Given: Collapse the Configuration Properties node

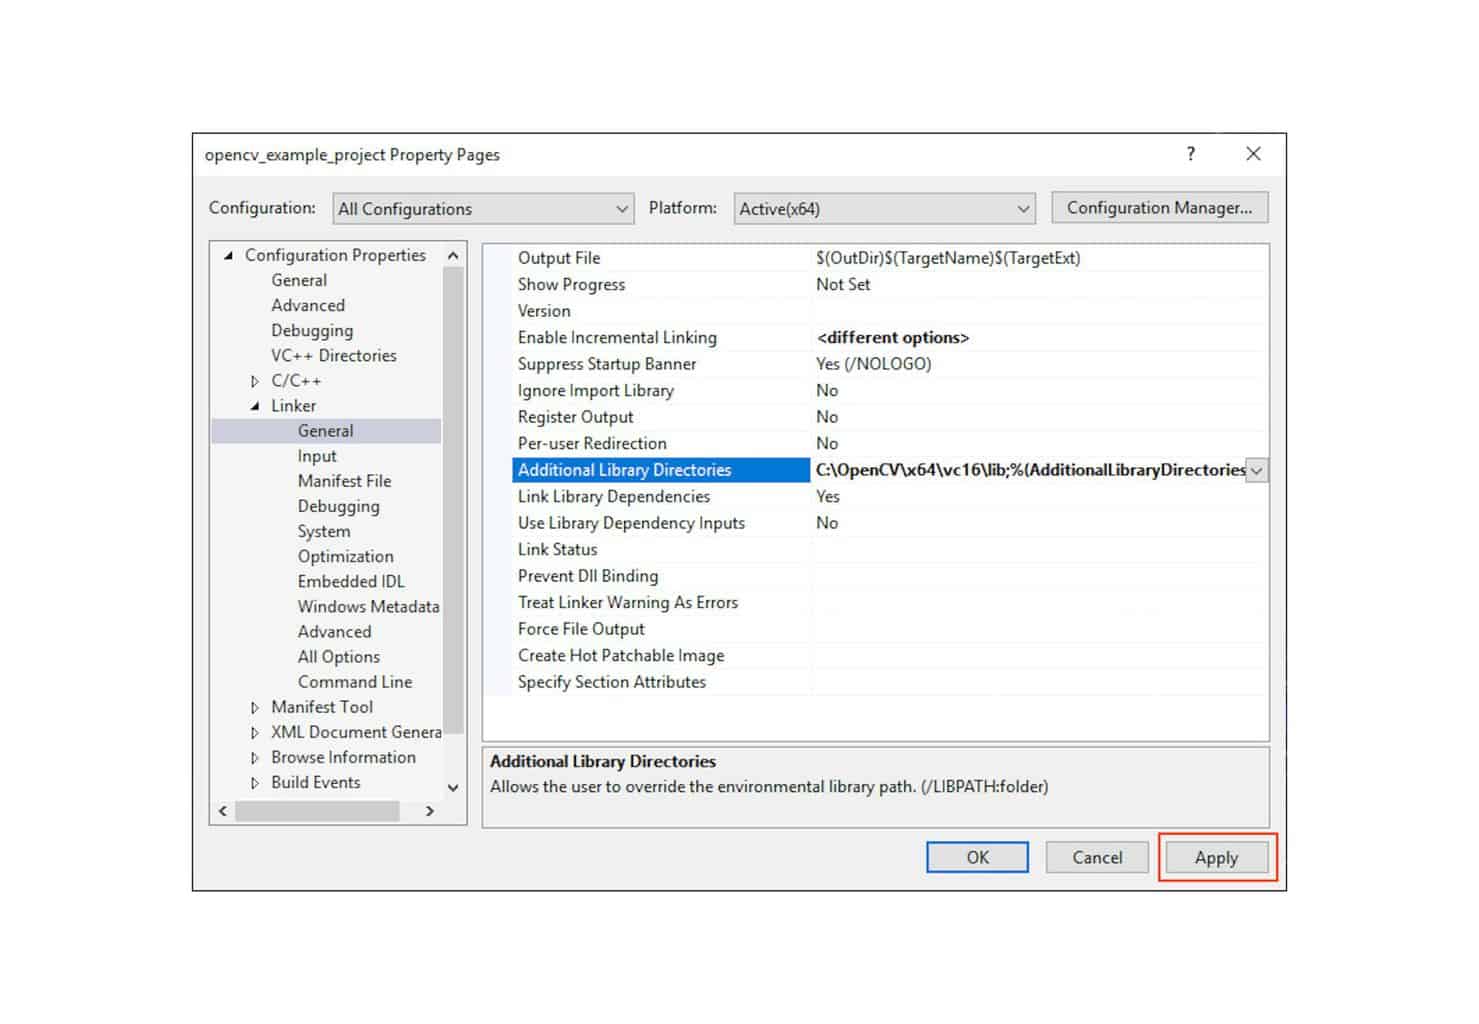Looking at the screenshot, I should (x=229, y=255).
